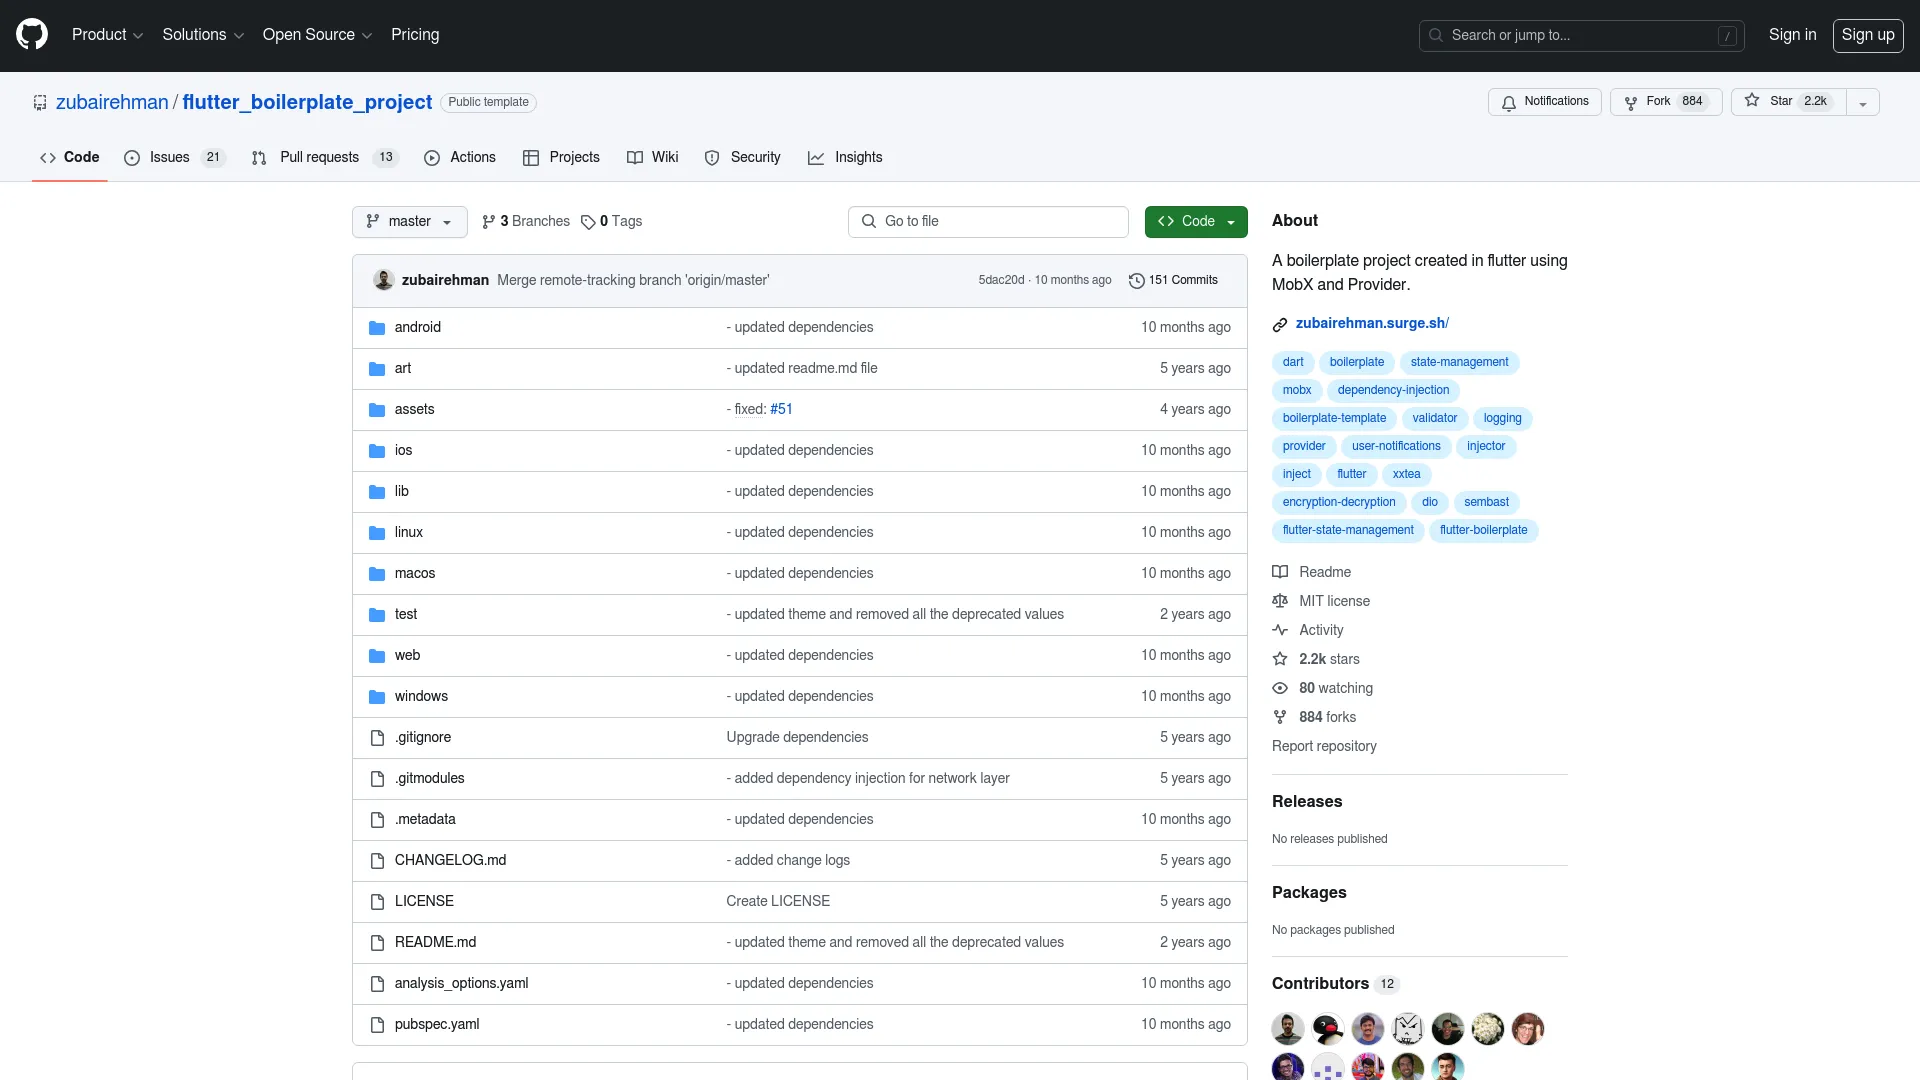Viewport: 1920px width, 1080px height.
Task: Click the Insights graph icon
Action: 815,157
